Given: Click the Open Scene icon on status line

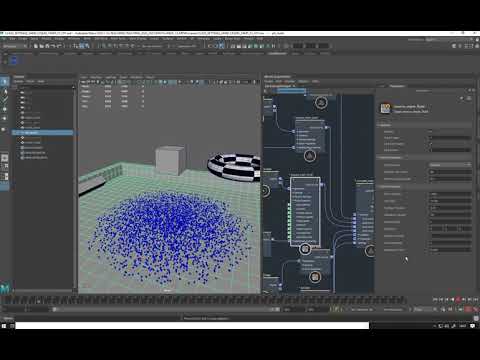Looking at the screenshot, I should pos(41,46).
